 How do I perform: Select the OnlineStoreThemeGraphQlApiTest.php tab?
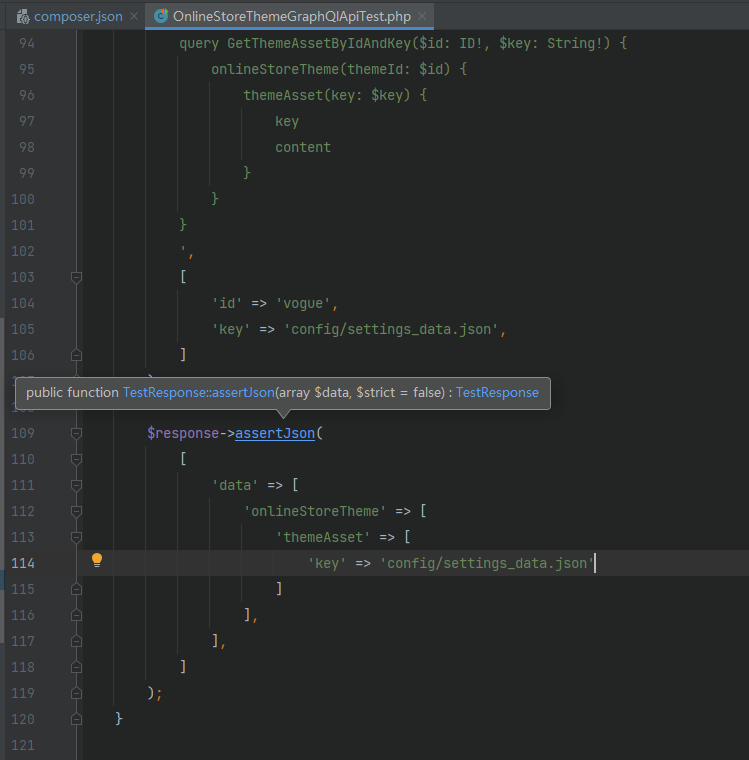[291, 17]
